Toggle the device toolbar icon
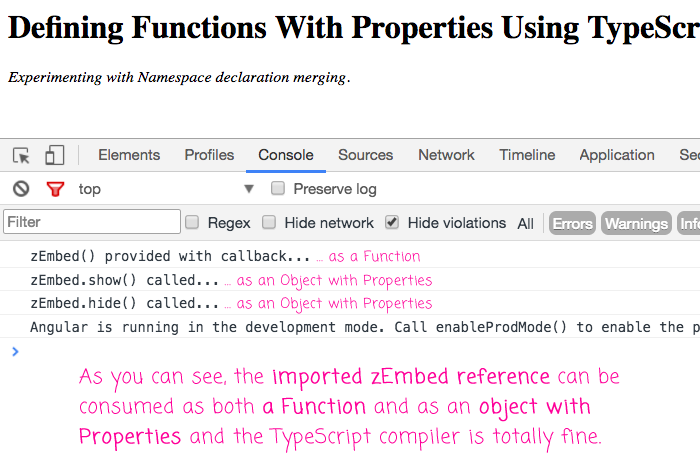This screenshot has height=475, width=700. pos(54,155)
